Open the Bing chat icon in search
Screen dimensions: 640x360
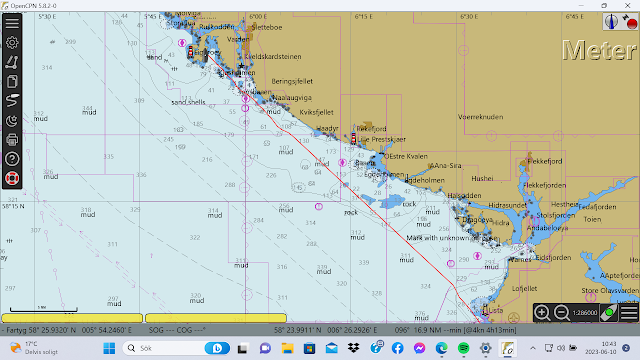(217, 348)
